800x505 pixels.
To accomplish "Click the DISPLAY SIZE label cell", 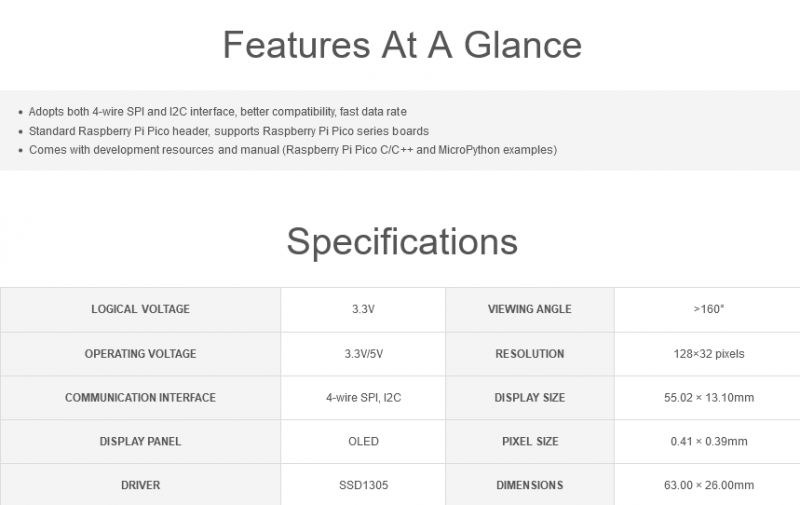I will point(529,397).
